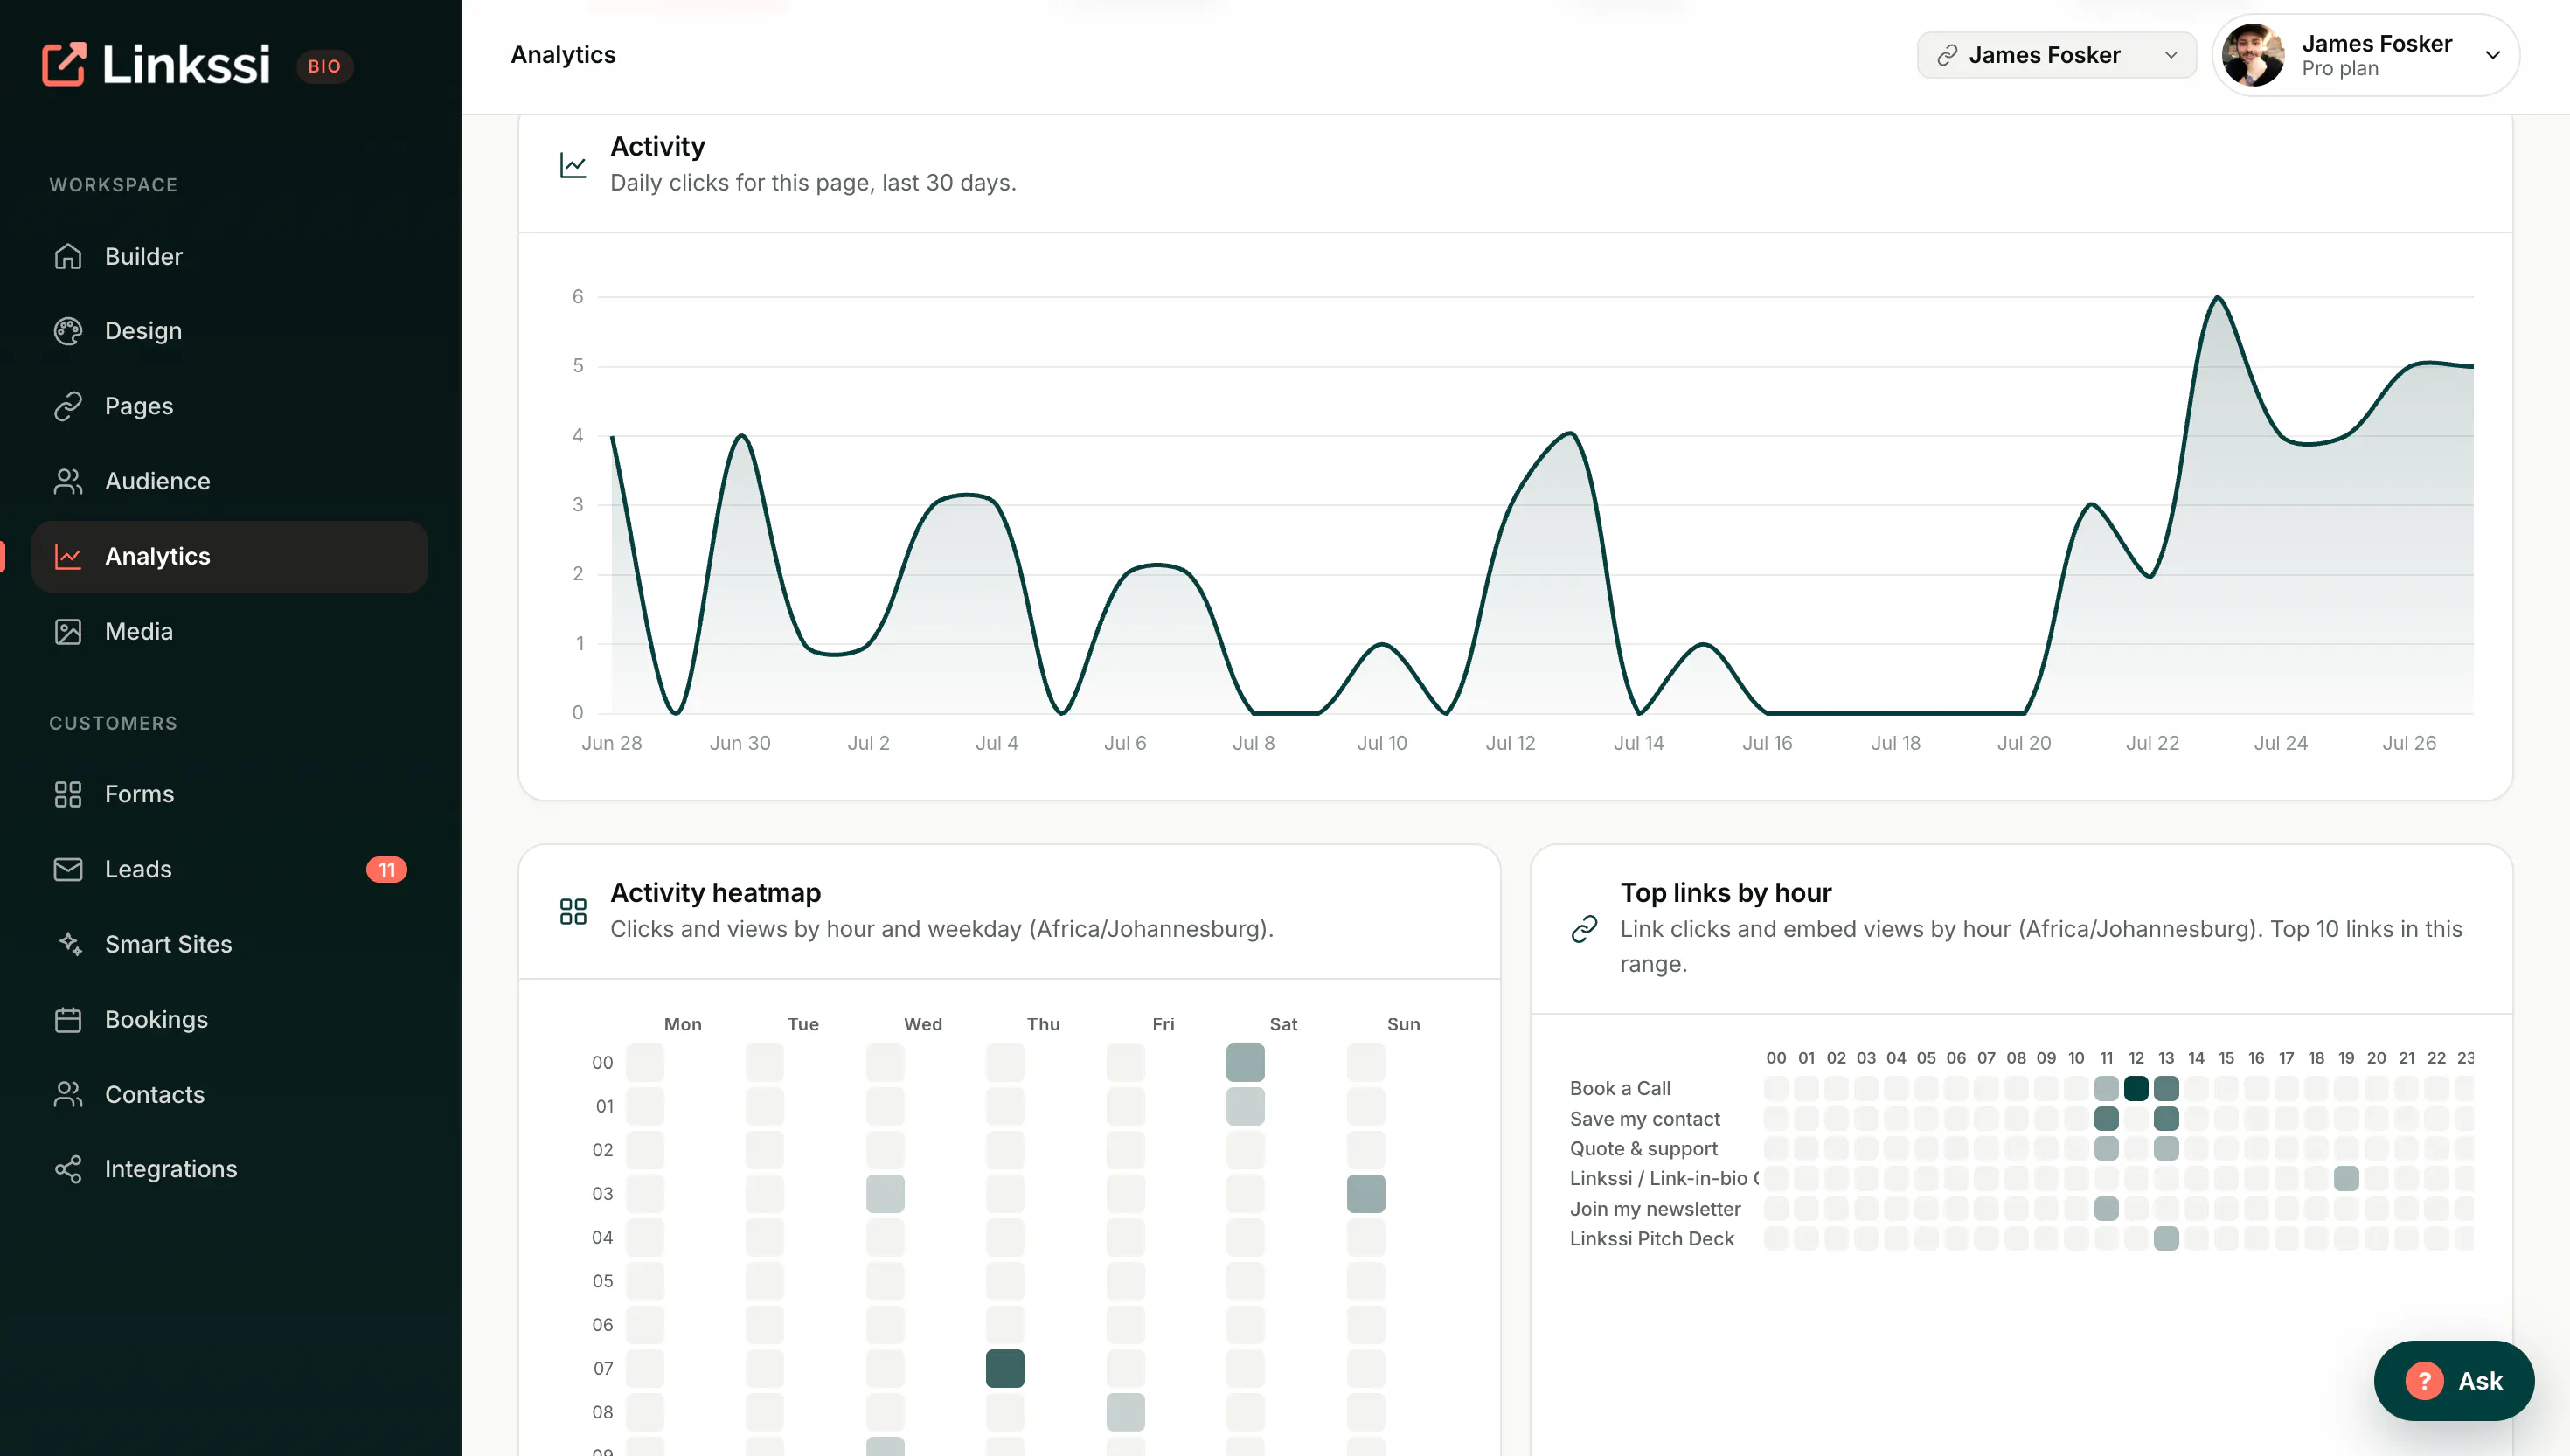Click the Linkssi logo
The height and width of the screenshot is (1456, 2570).
coord(157,64)
